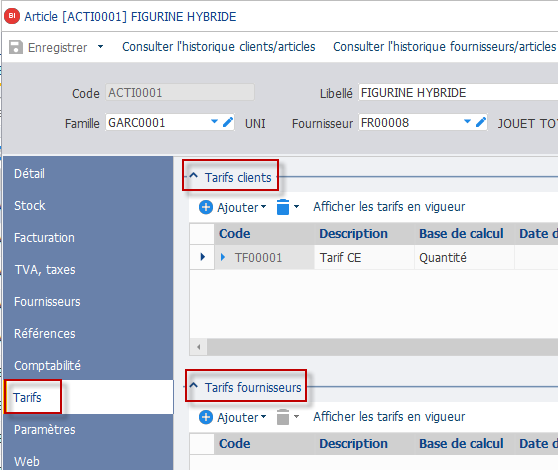Click Description header in Tarifs fournisseurs
Image resolution: width=558 pixels, height=470 pixels.
tap(364, 444)
